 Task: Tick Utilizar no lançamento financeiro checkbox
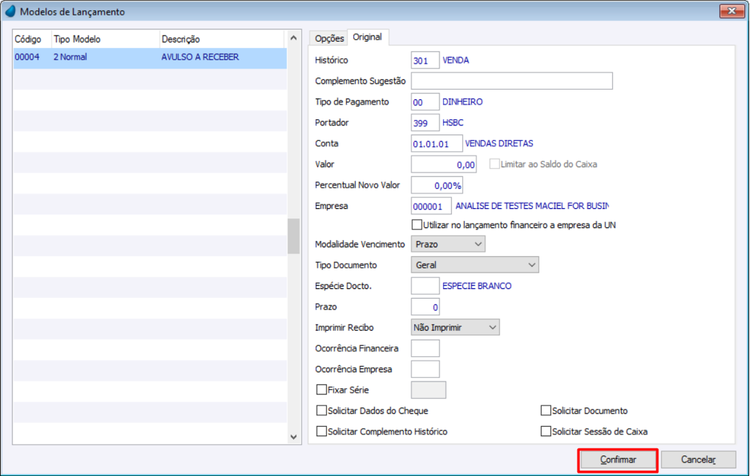(417, 225)
